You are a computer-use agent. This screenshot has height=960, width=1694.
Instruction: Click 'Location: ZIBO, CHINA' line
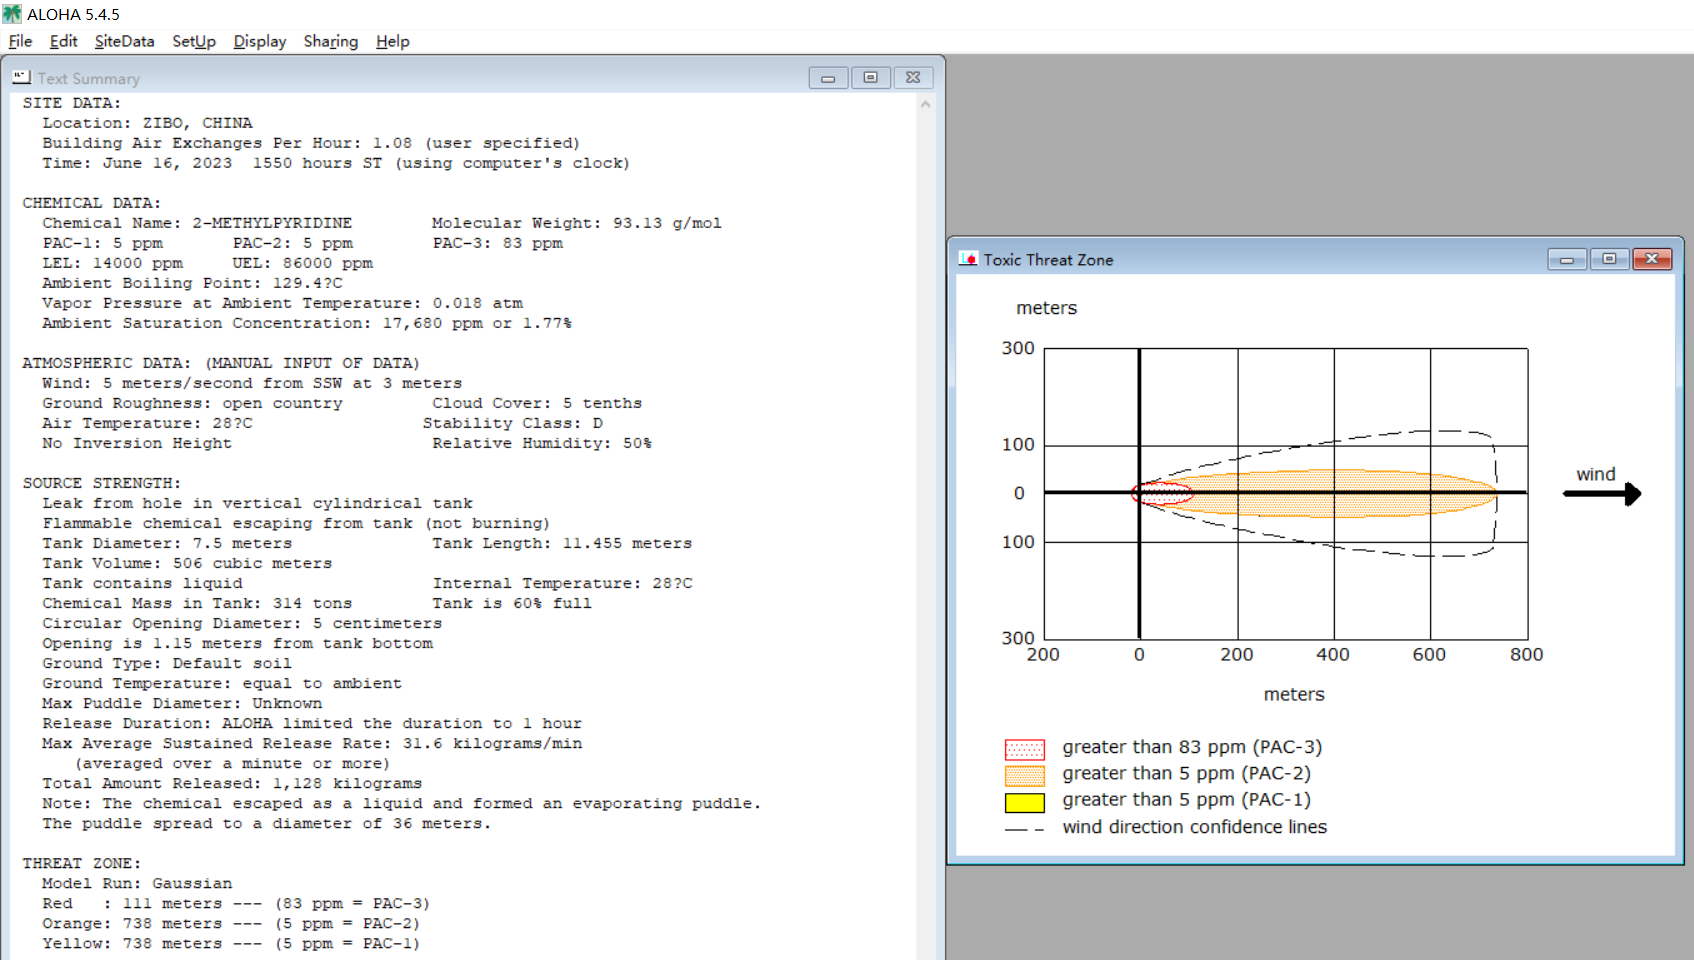click(147, 123)
